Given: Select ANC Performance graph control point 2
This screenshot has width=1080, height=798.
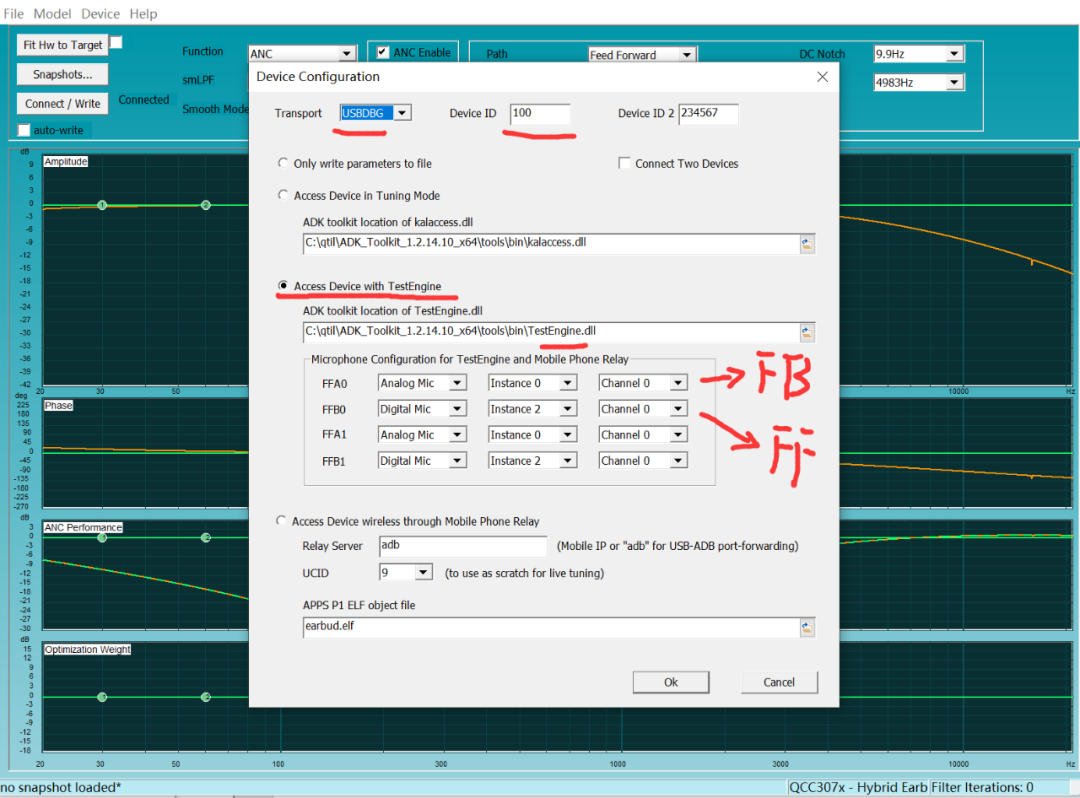Looking at the screenshot, I should tap(205, 537).
